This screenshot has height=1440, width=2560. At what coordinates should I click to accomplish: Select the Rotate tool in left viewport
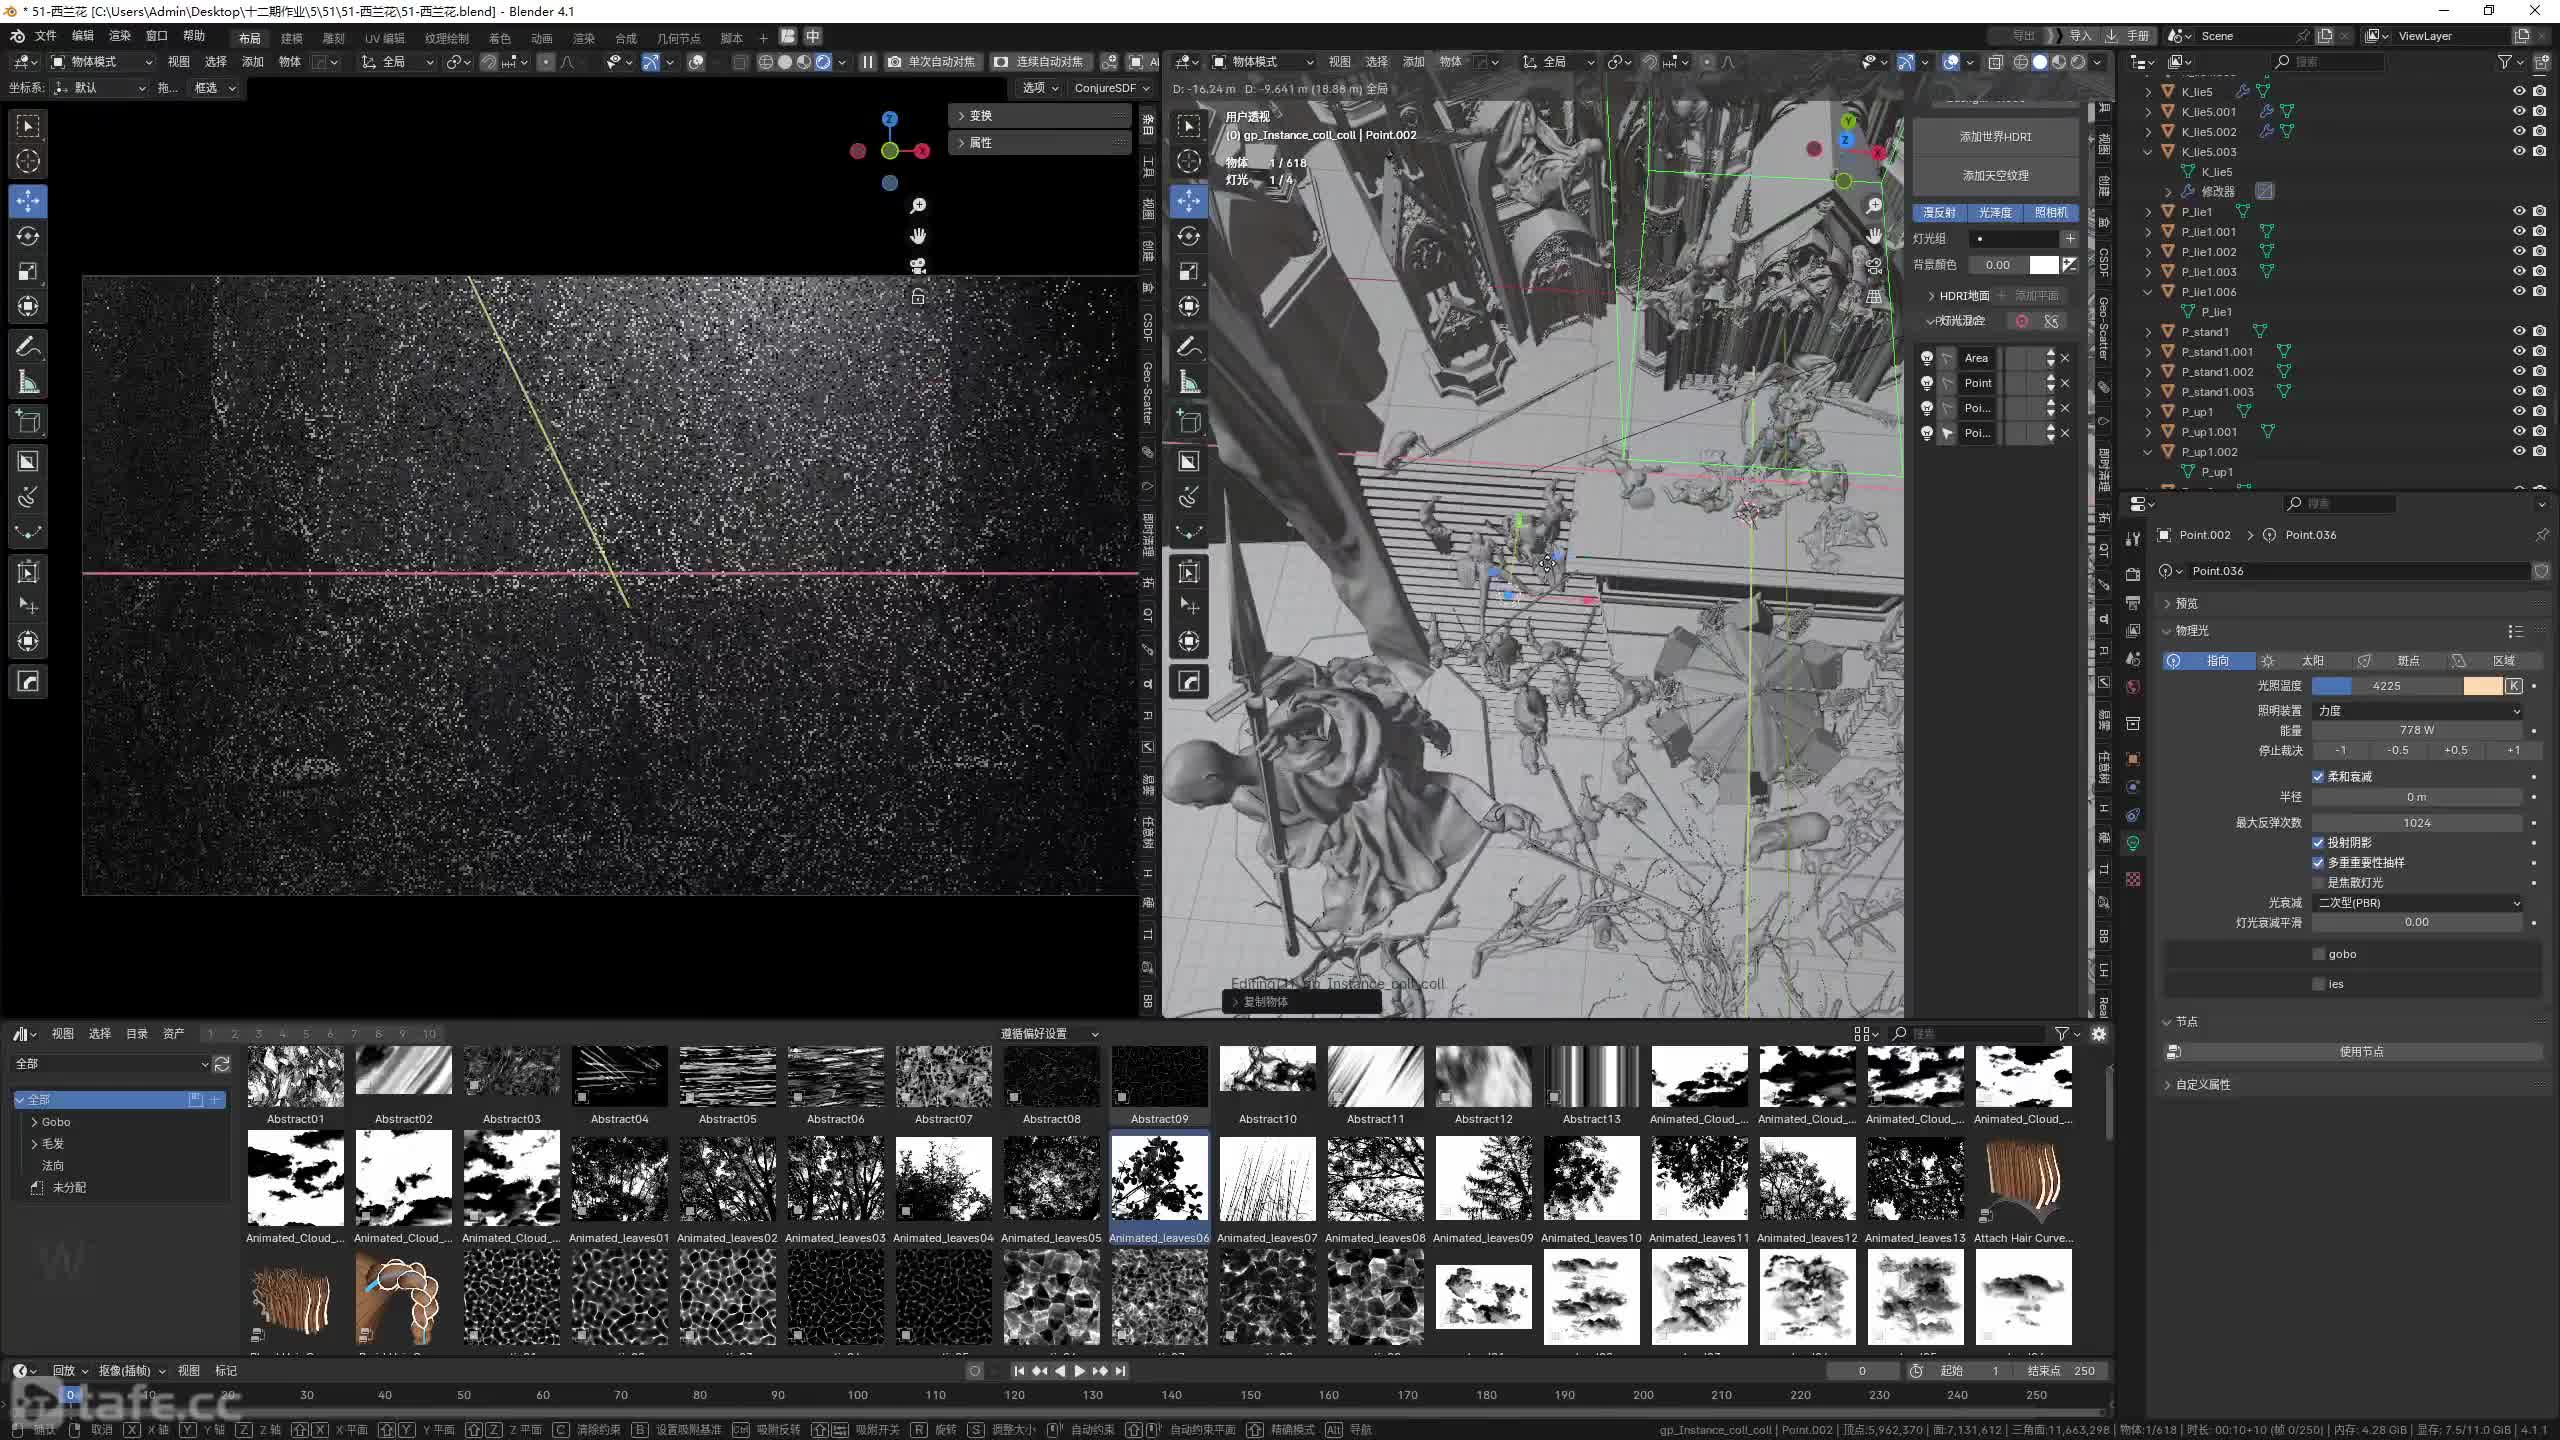pos(28,236)
